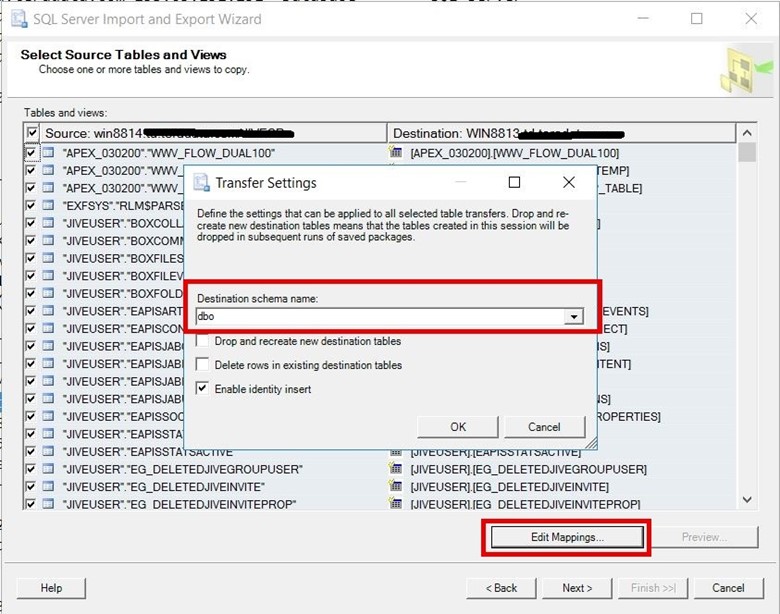This screenshot has height=614, width=780.
Task: Click the Preview button
Action: [704, 537]
